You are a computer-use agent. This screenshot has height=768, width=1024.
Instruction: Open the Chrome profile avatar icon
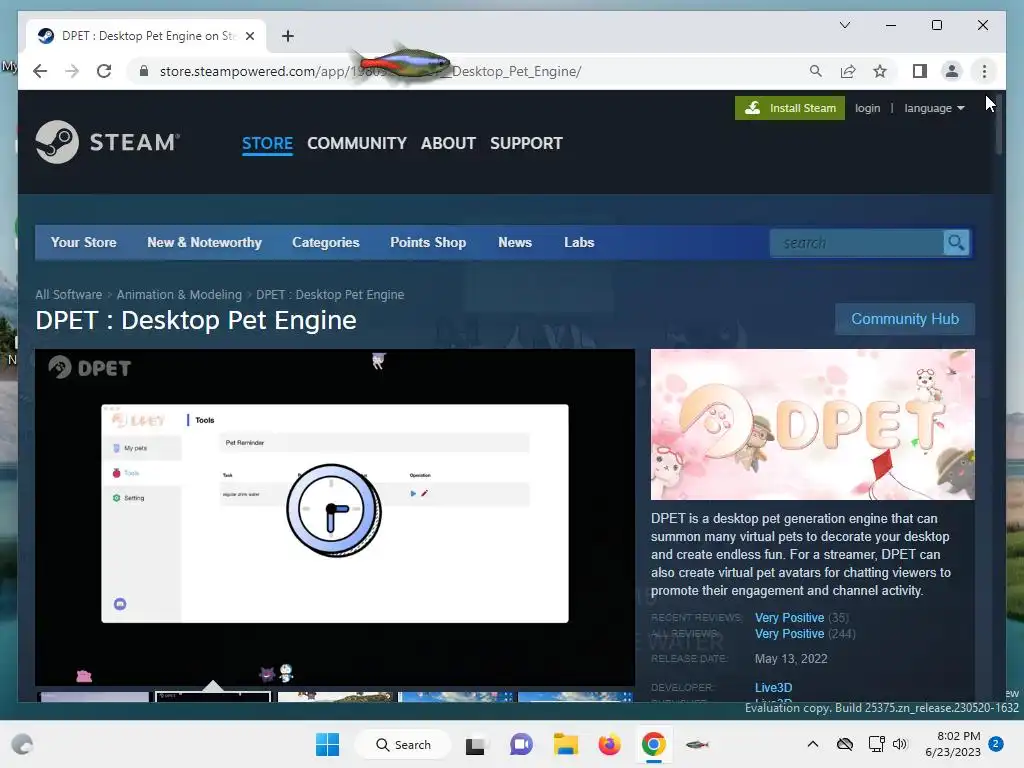click(952, 71)
